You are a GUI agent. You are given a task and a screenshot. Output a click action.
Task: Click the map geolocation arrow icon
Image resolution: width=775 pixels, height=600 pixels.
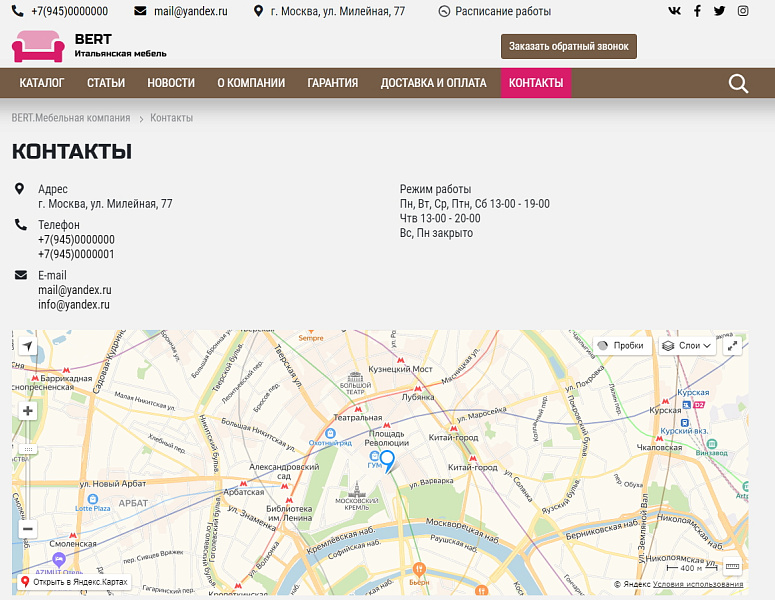(28, 346)
